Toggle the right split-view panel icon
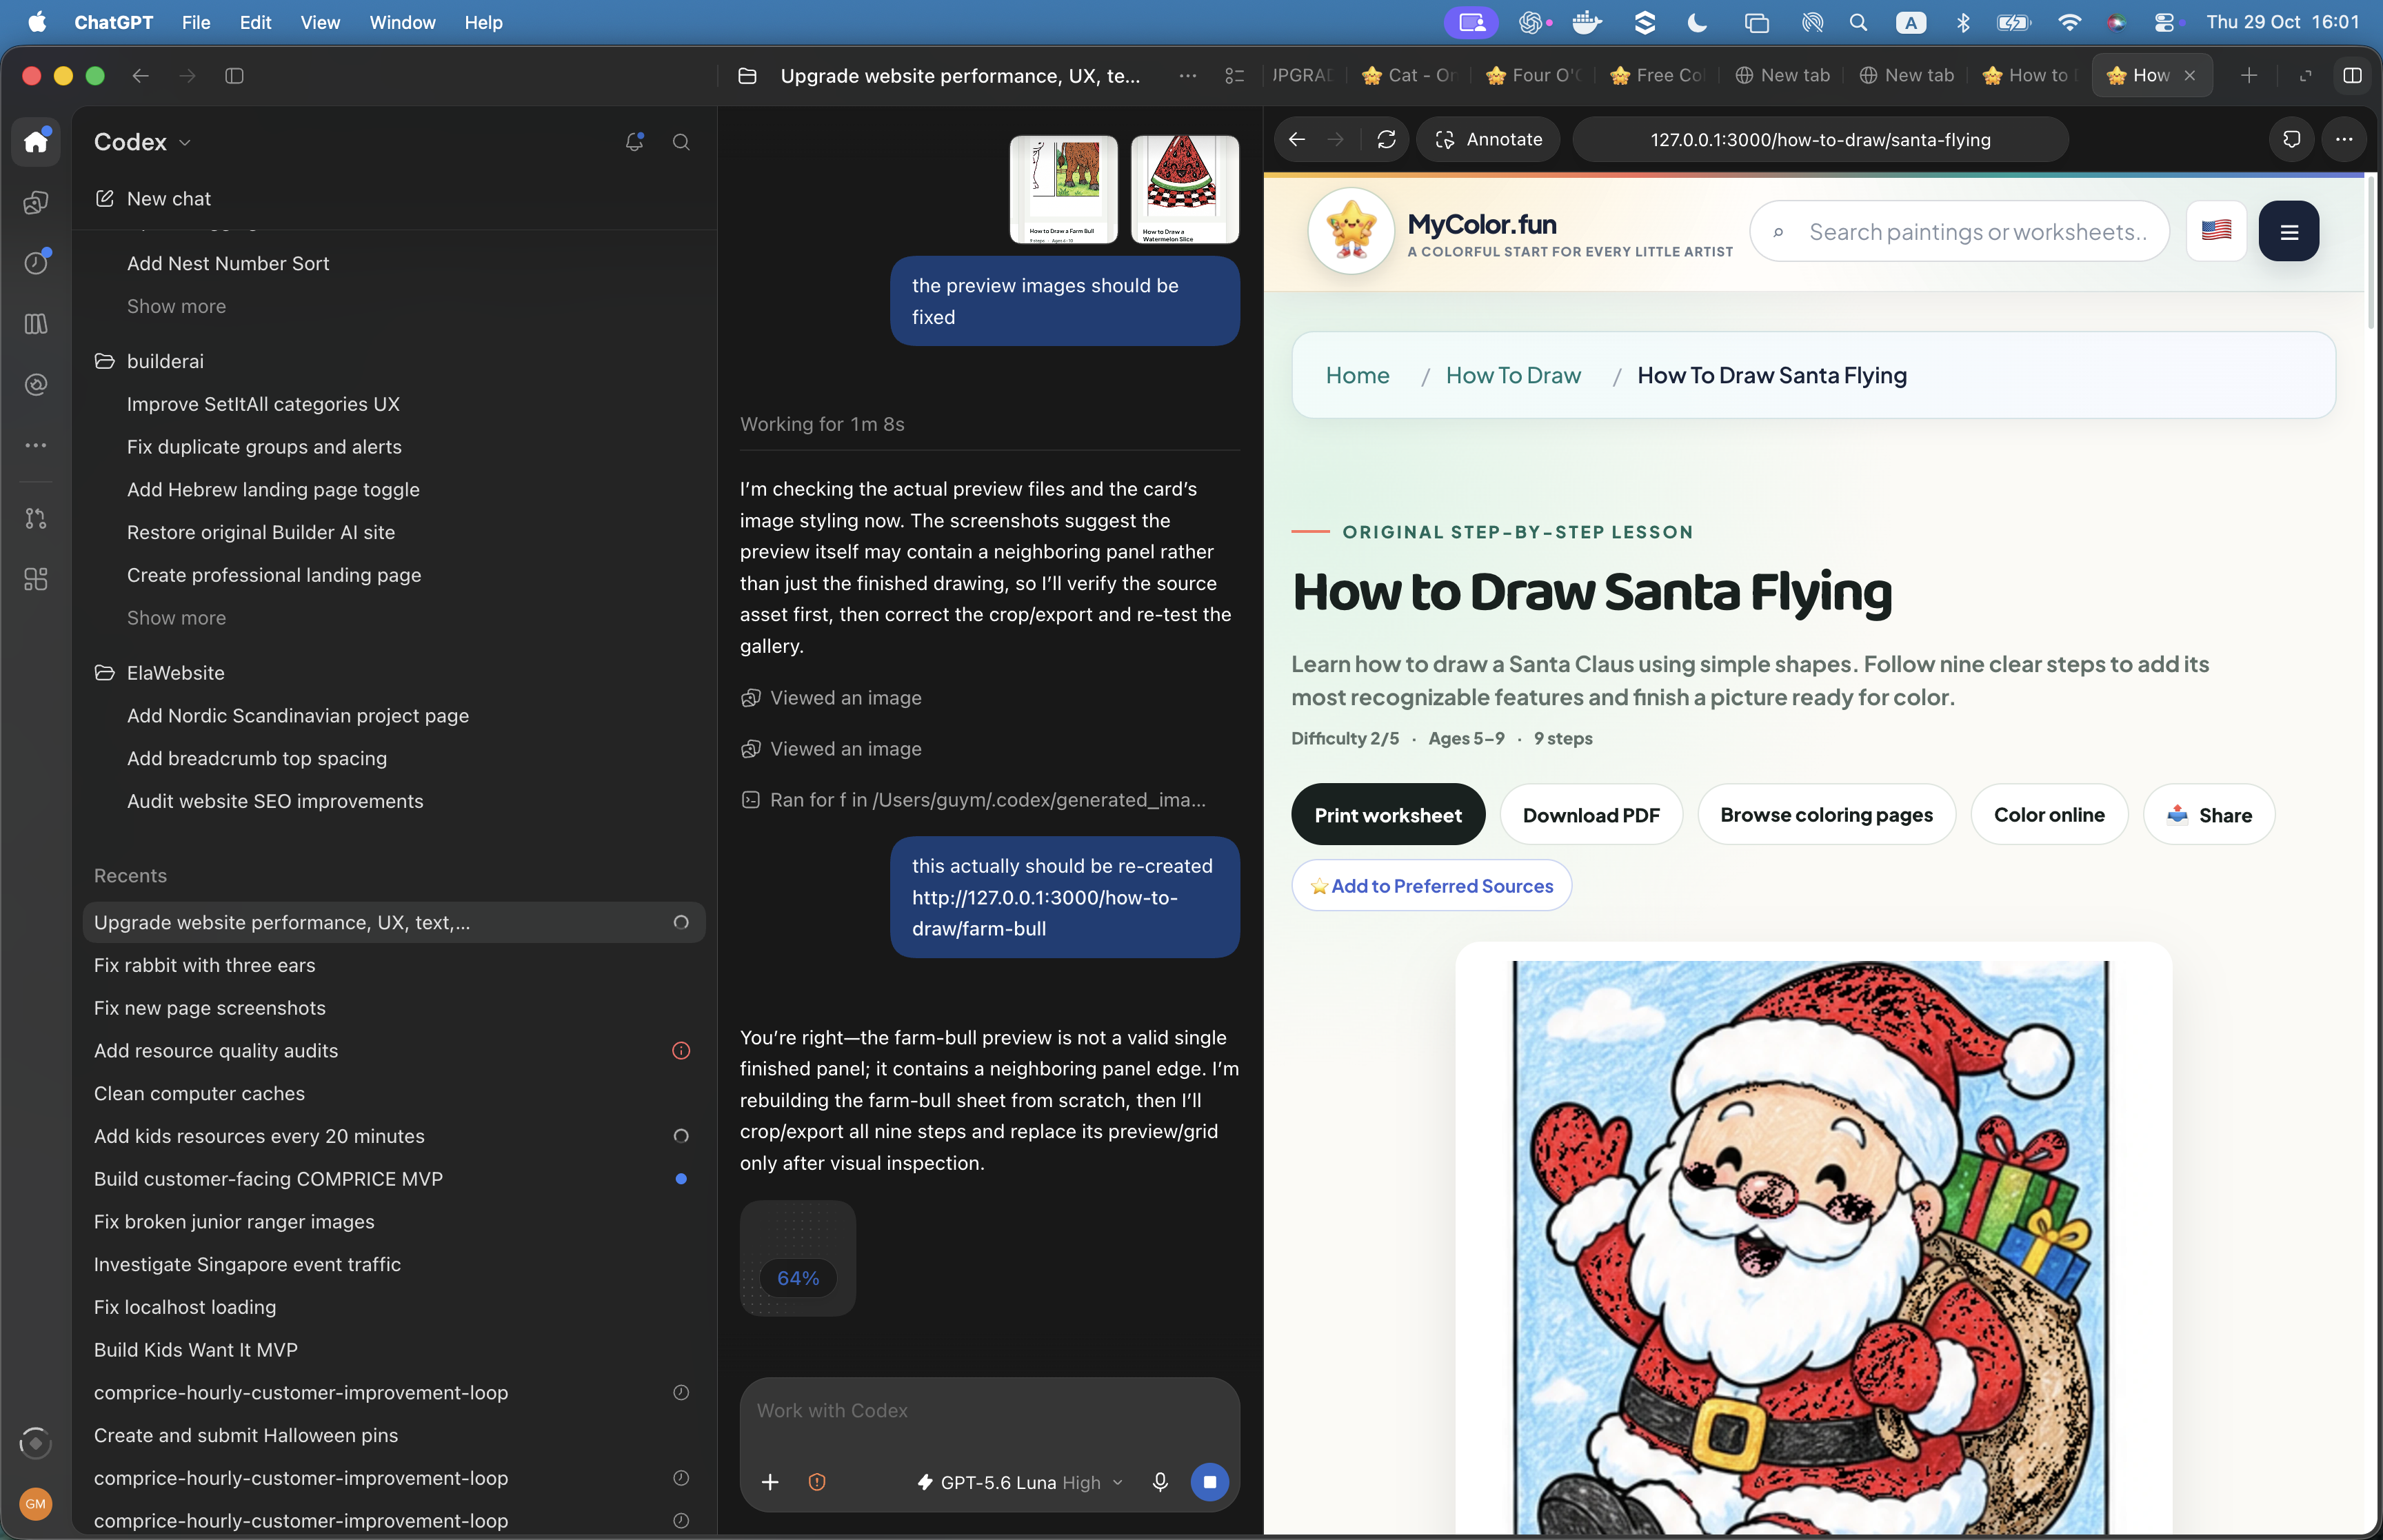Image resolution: width=2383 pixels, height=1540 pixels. (2352, 76)
